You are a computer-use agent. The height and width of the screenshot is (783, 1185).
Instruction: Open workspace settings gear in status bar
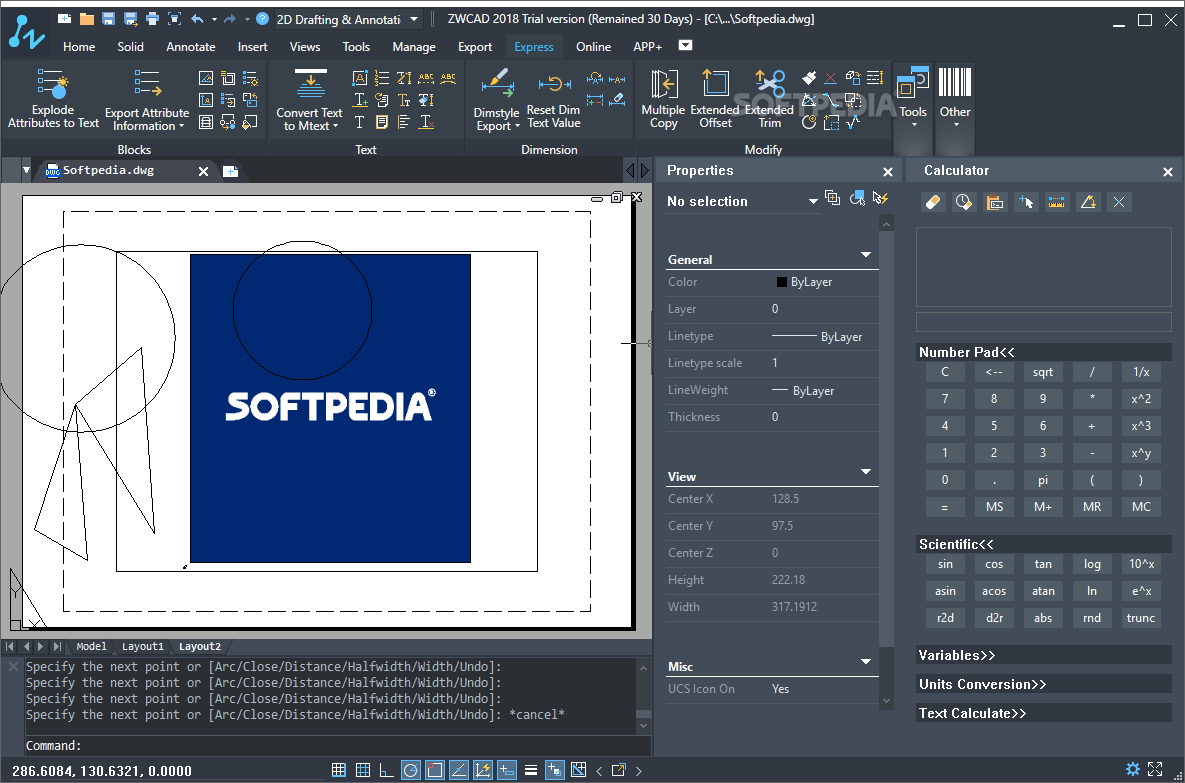click(x=1133, y=769)
